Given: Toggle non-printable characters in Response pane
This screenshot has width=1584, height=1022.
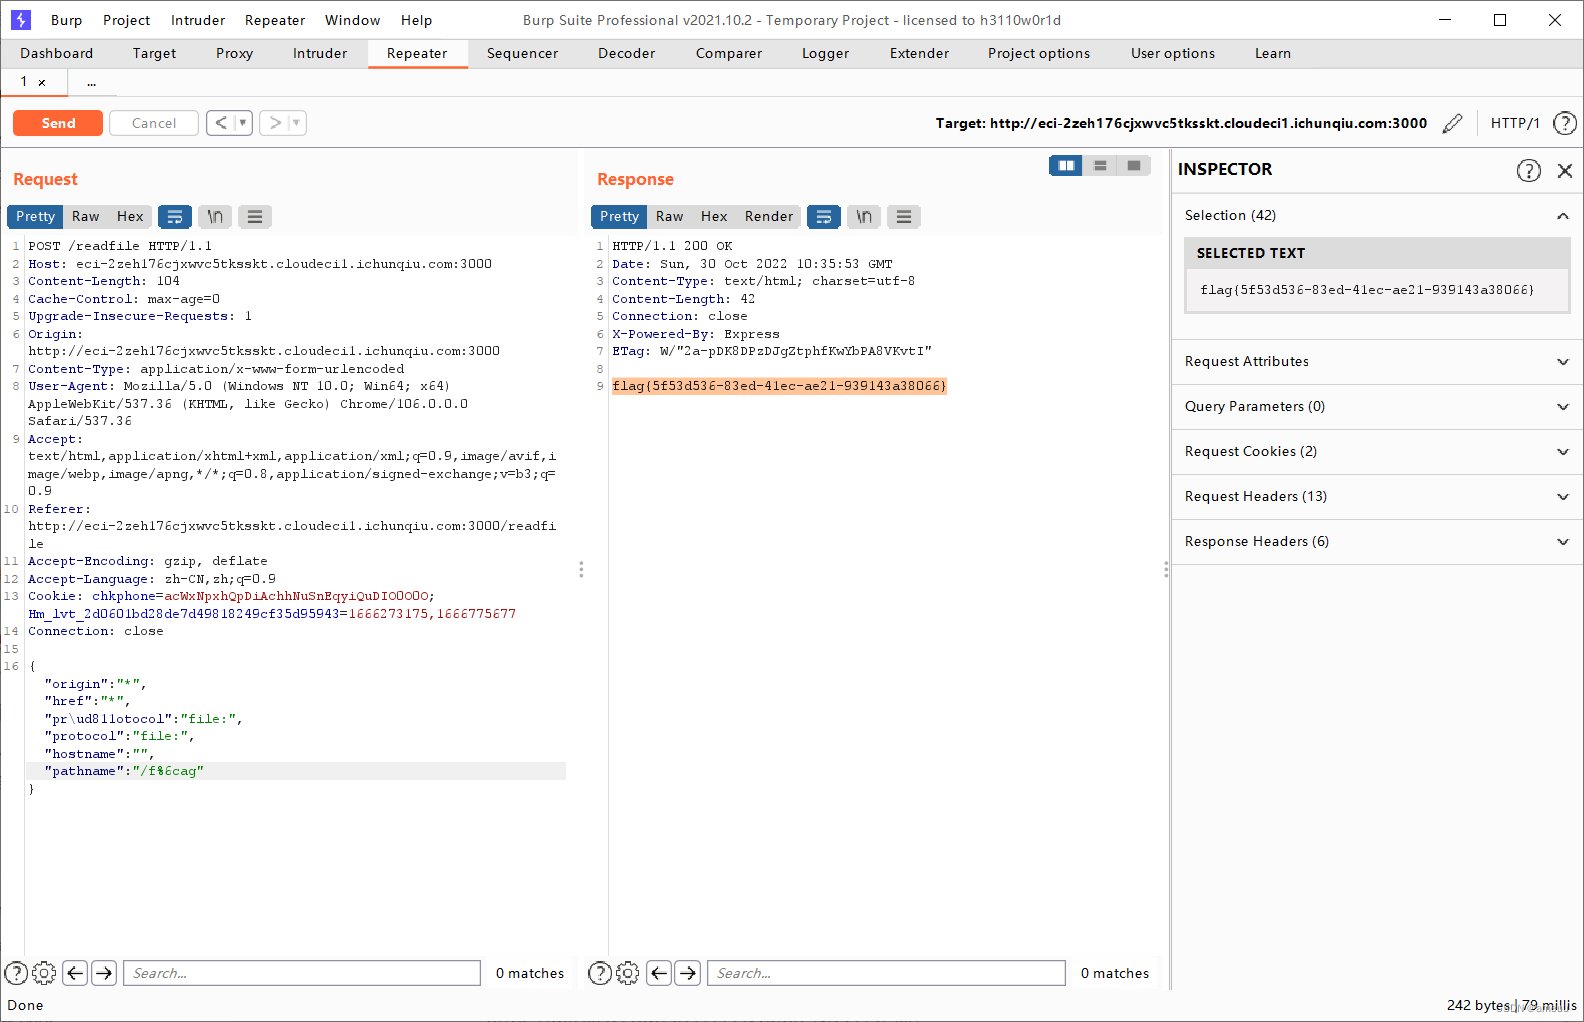Looking at the screenshot, I should point(864,216).
